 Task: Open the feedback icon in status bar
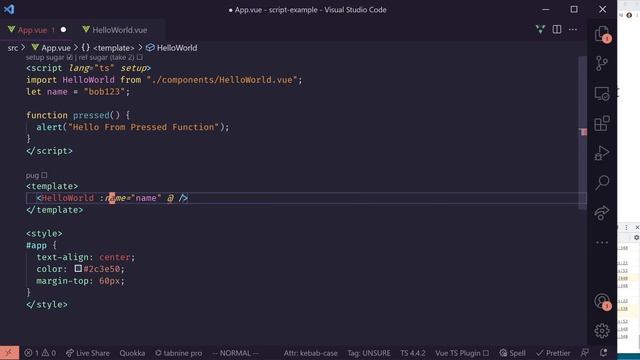point(585,353)
